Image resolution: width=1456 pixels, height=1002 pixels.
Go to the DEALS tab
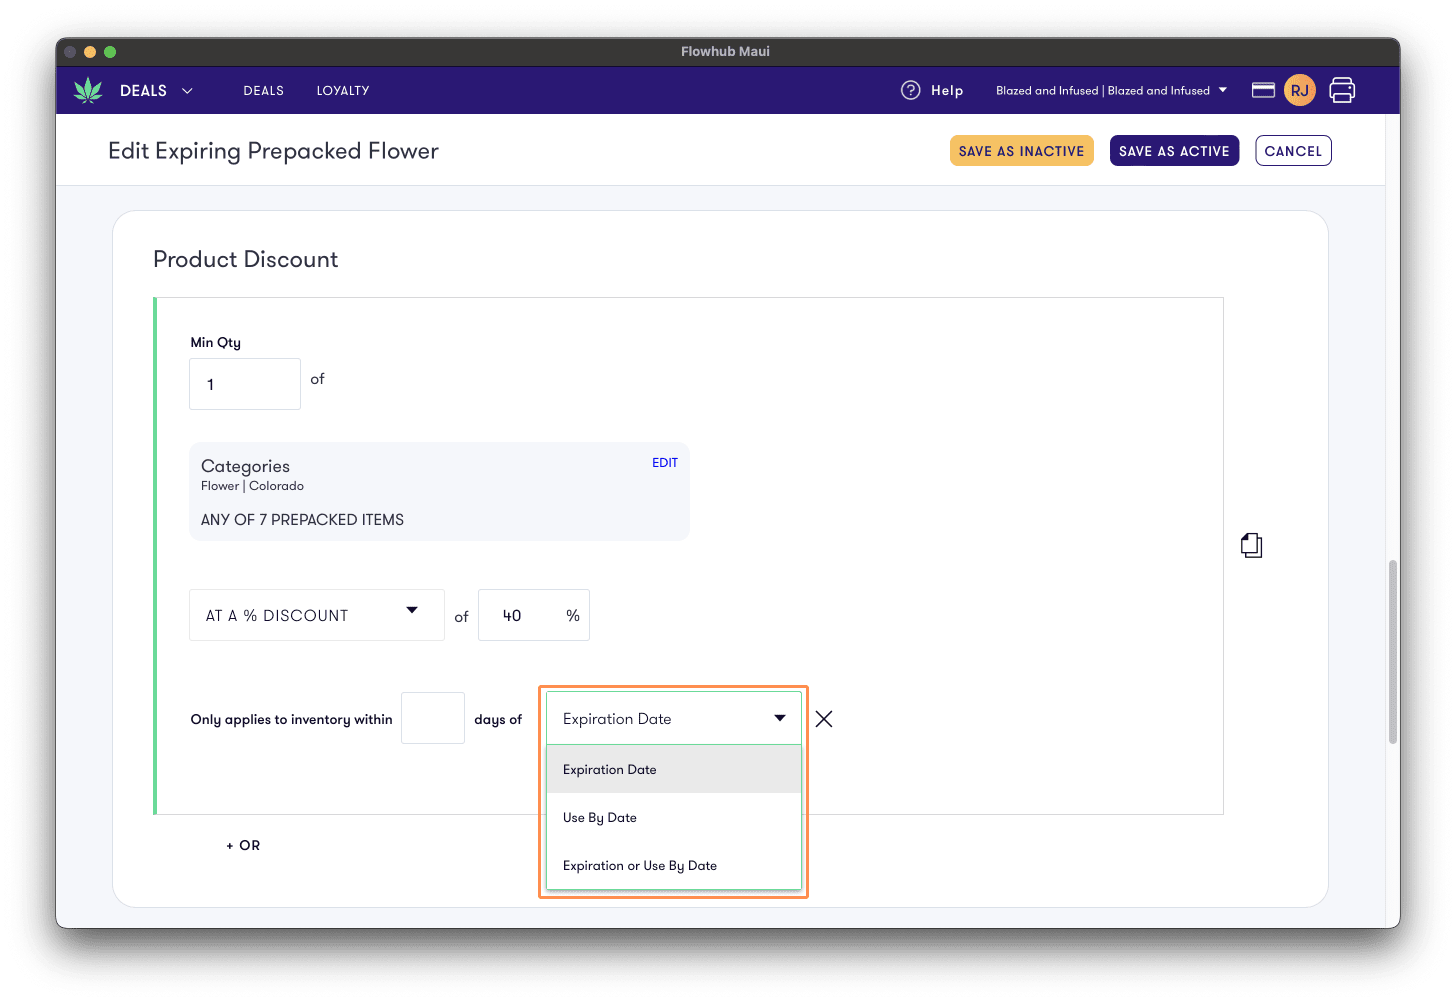(x=264, y=91)
